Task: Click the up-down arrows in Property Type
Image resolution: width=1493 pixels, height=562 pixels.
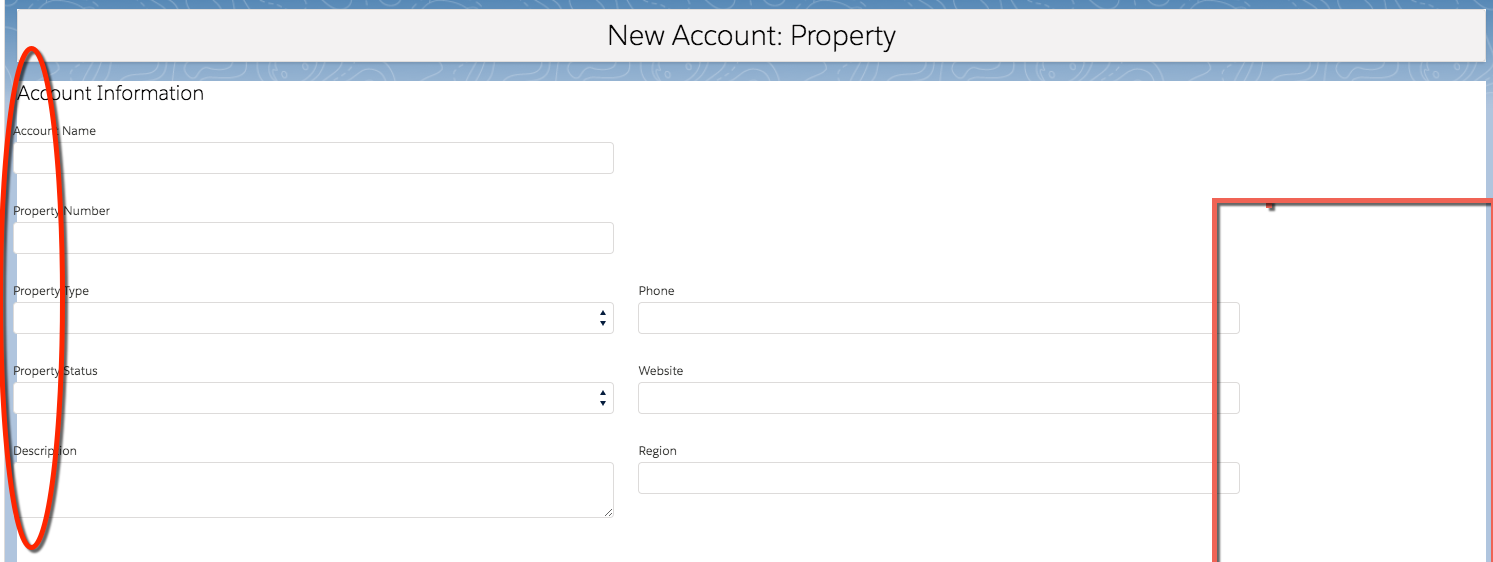Action: (x=603, y=318)
